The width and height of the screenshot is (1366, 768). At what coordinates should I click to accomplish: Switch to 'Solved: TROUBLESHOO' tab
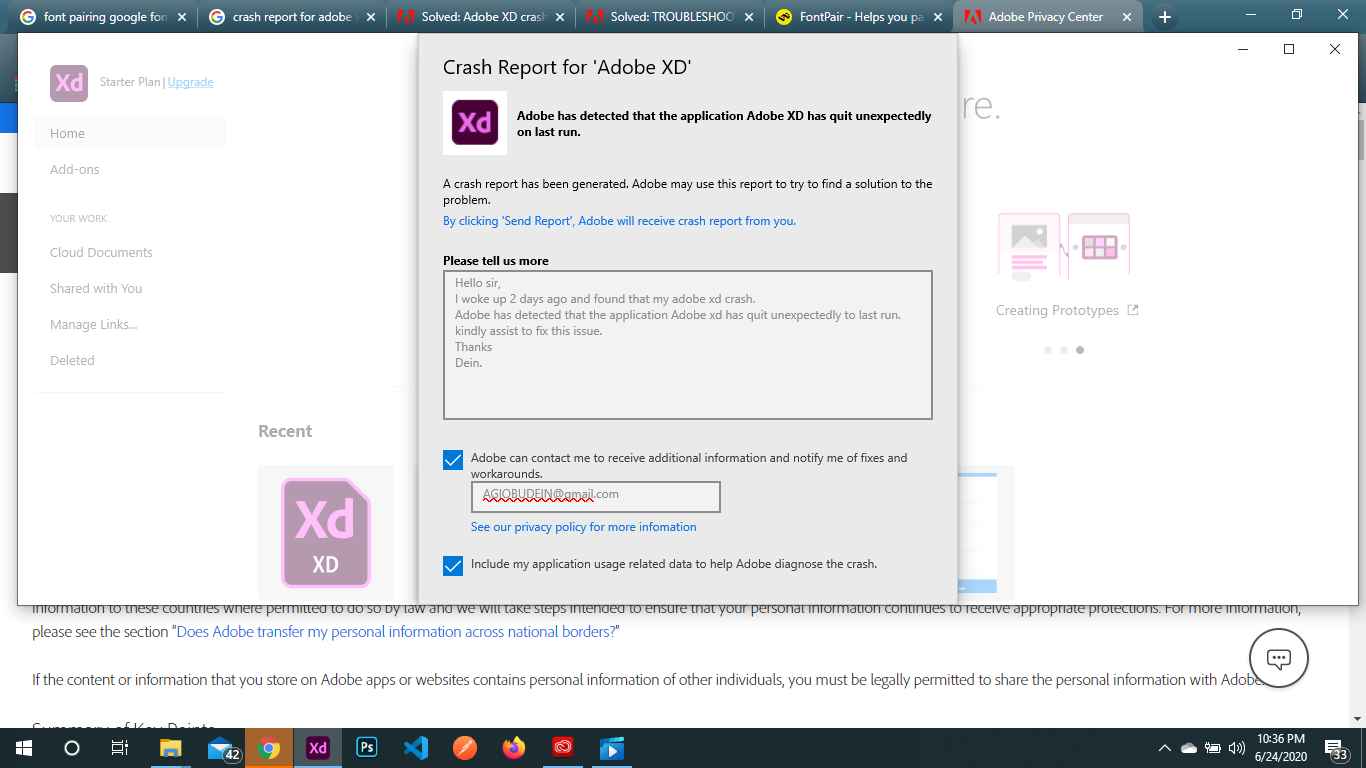click(x=671, y=17)
